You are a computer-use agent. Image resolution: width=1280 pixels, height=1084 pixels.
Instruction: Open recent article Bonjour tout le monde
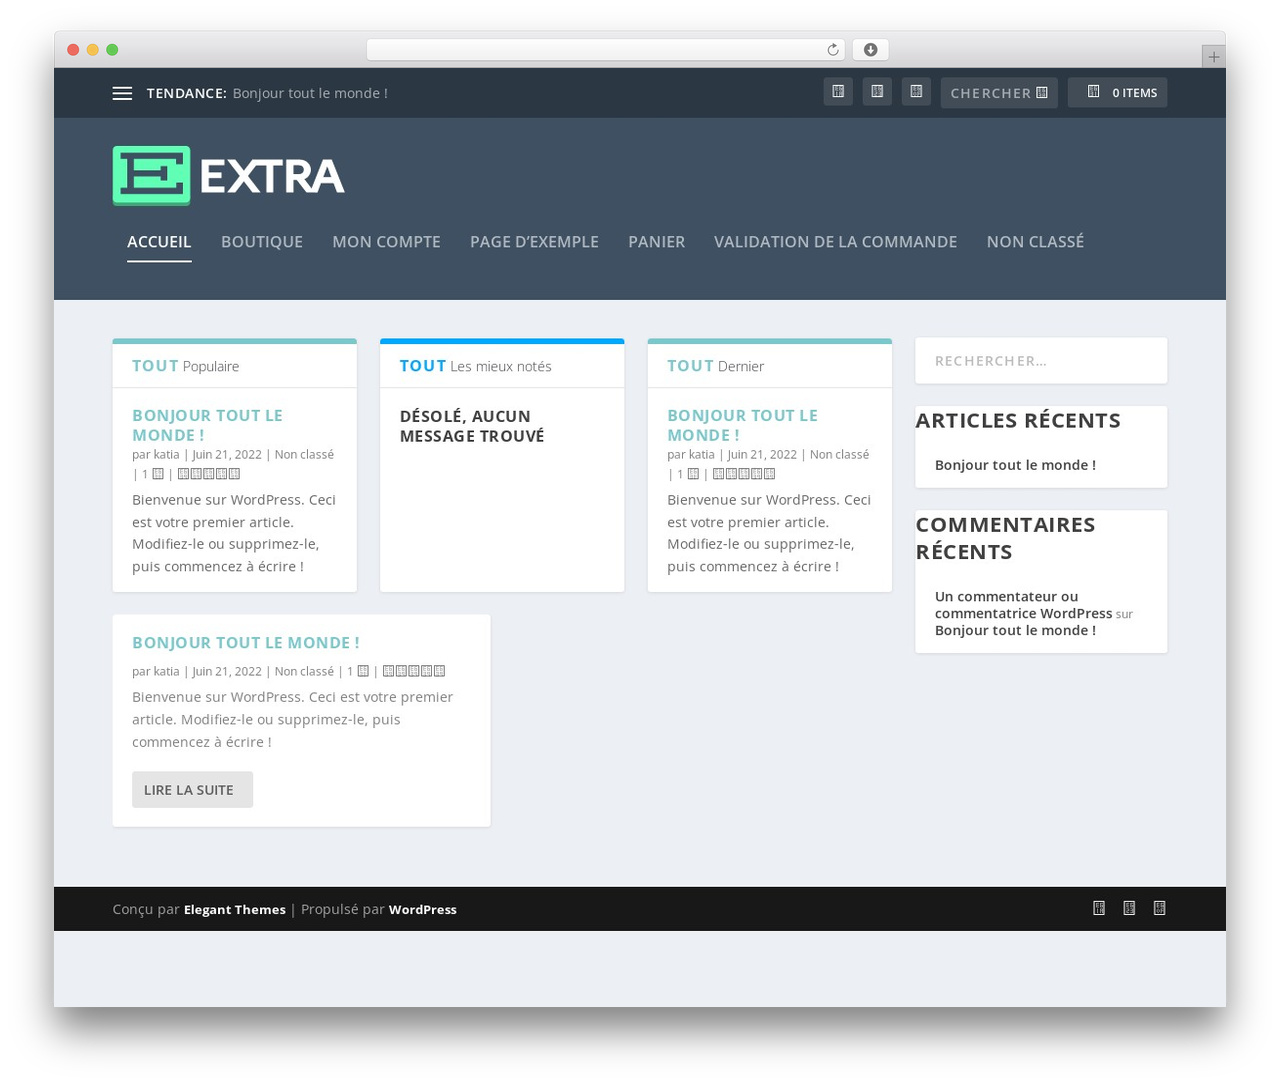[1015, 465]
